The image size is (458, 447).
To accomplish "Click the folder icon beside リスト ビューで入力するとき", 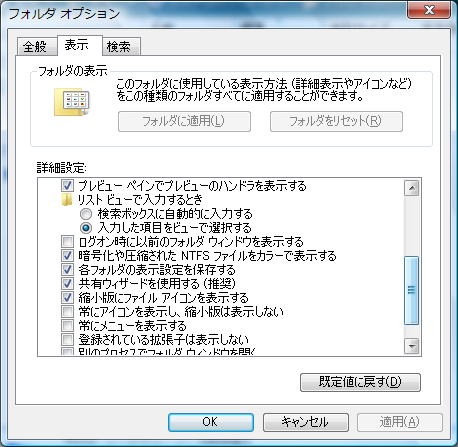I will (67, 200).
